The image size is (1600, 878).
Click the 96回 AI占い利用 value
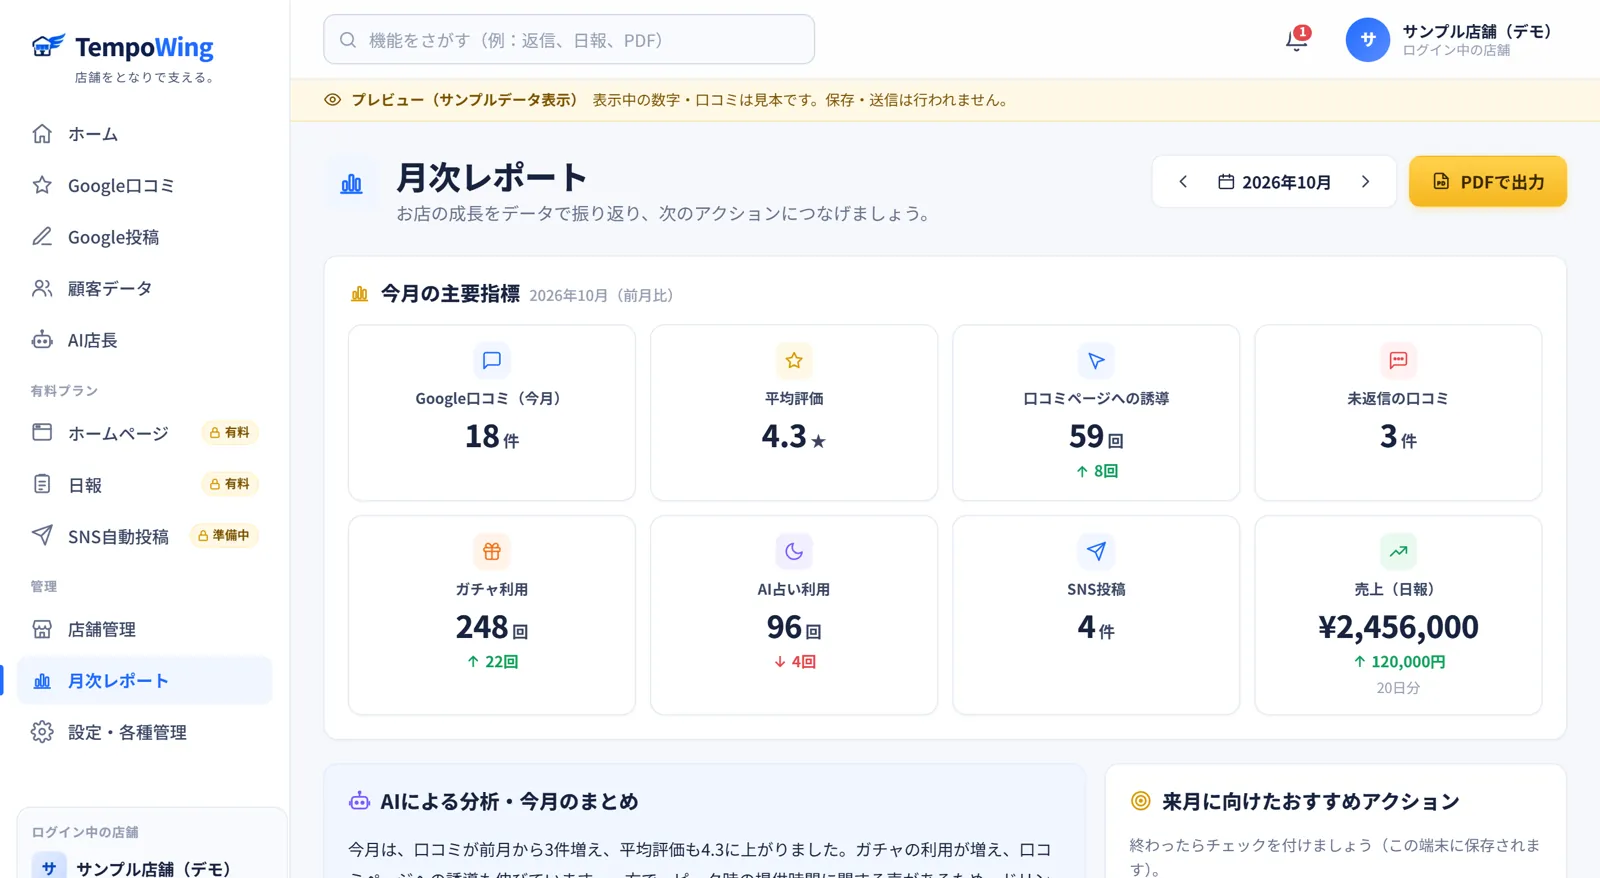point(794,628)
